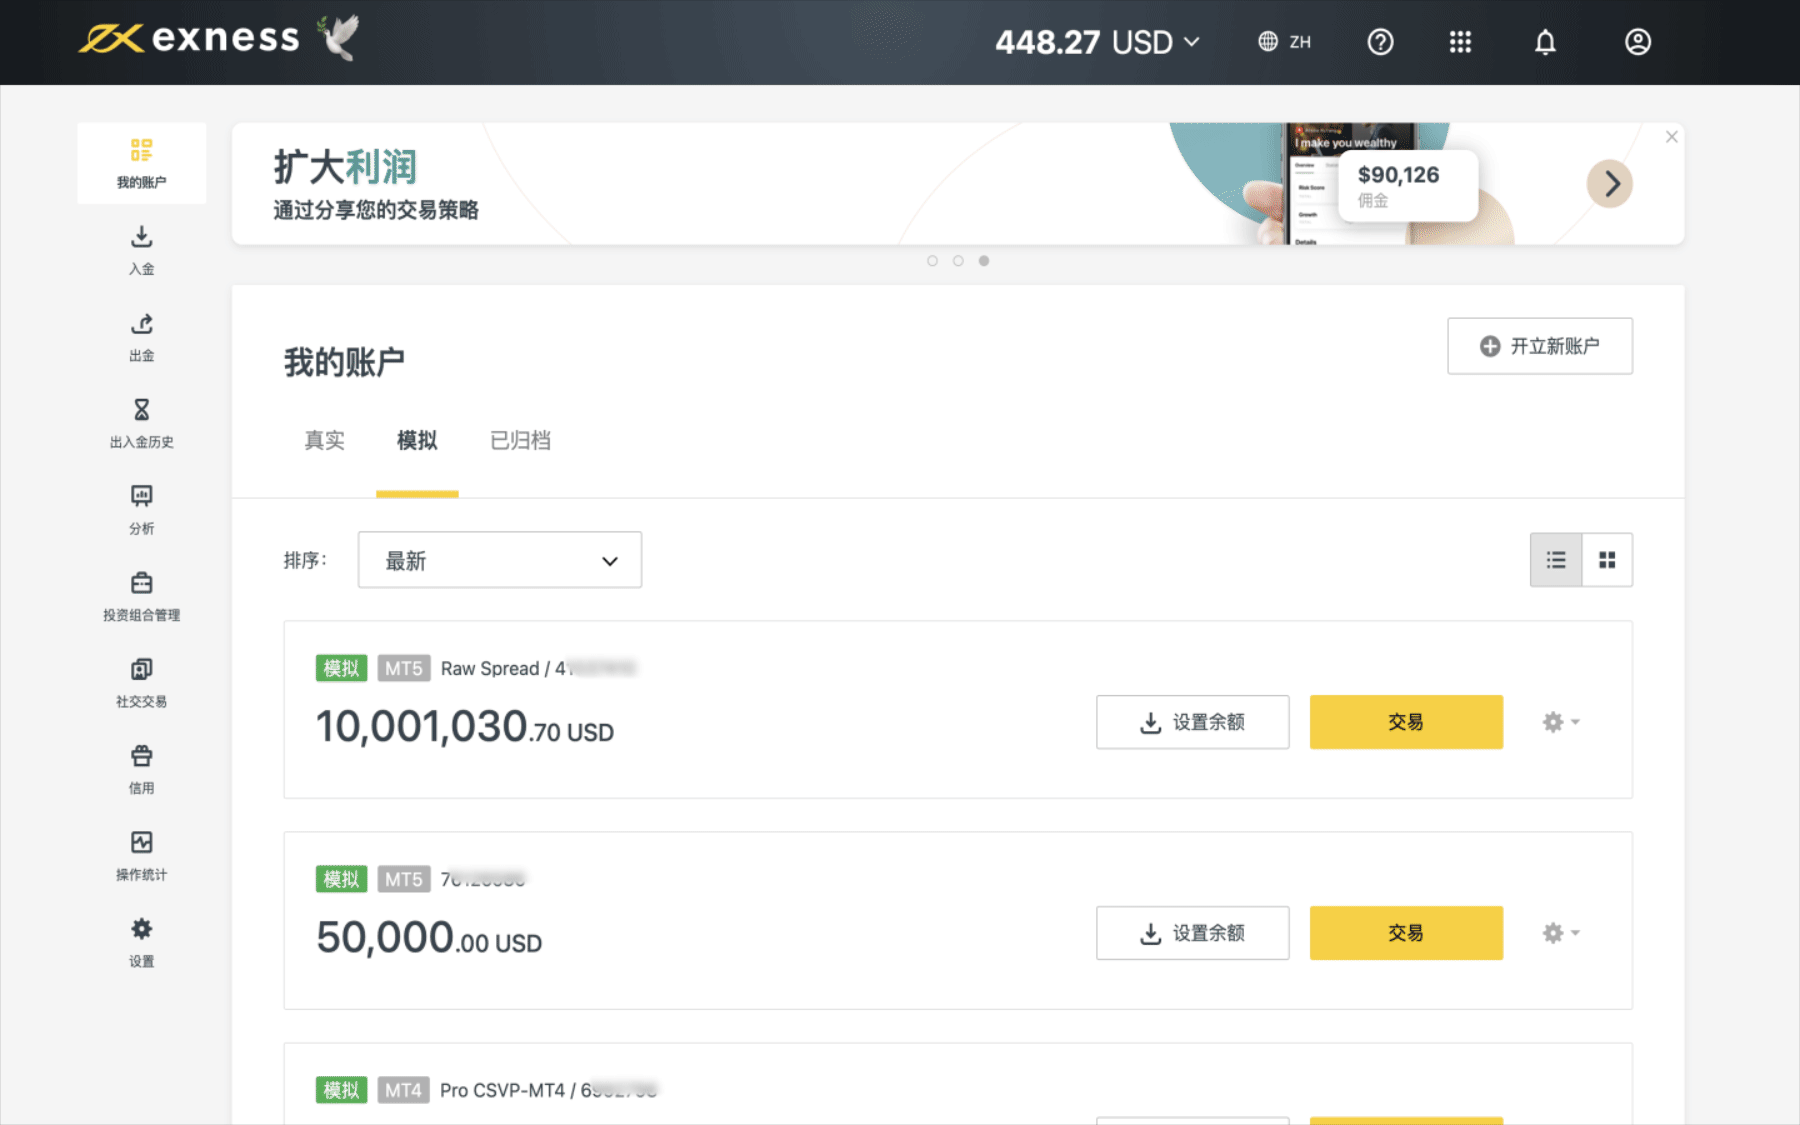
Task: Click 交易 for 50,000.00 USD account
Action: [1406, 933]
